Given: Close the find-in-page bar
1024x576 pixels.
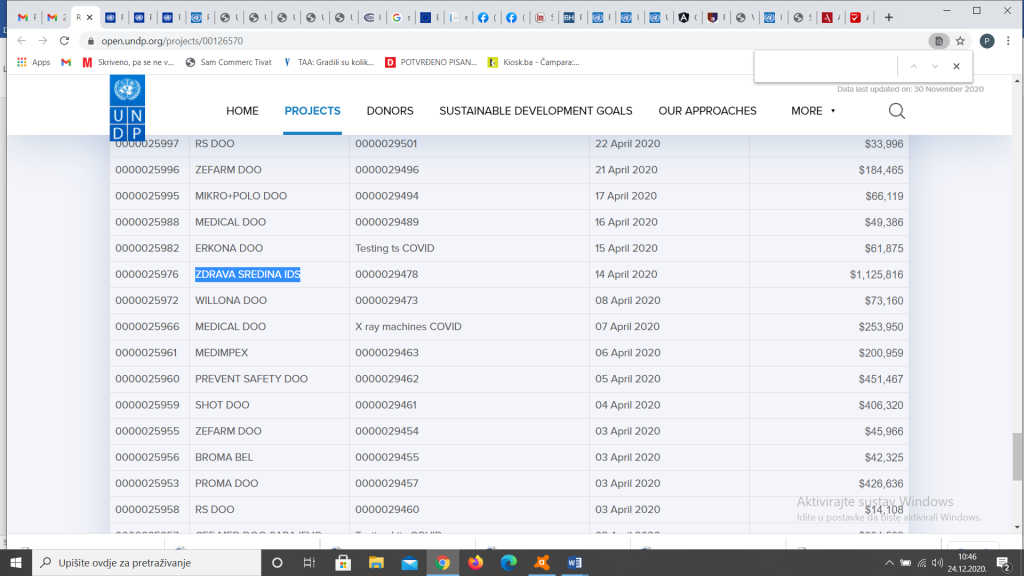Looking at the screenshot, I should pyautogui.click(x=956, y=66).
